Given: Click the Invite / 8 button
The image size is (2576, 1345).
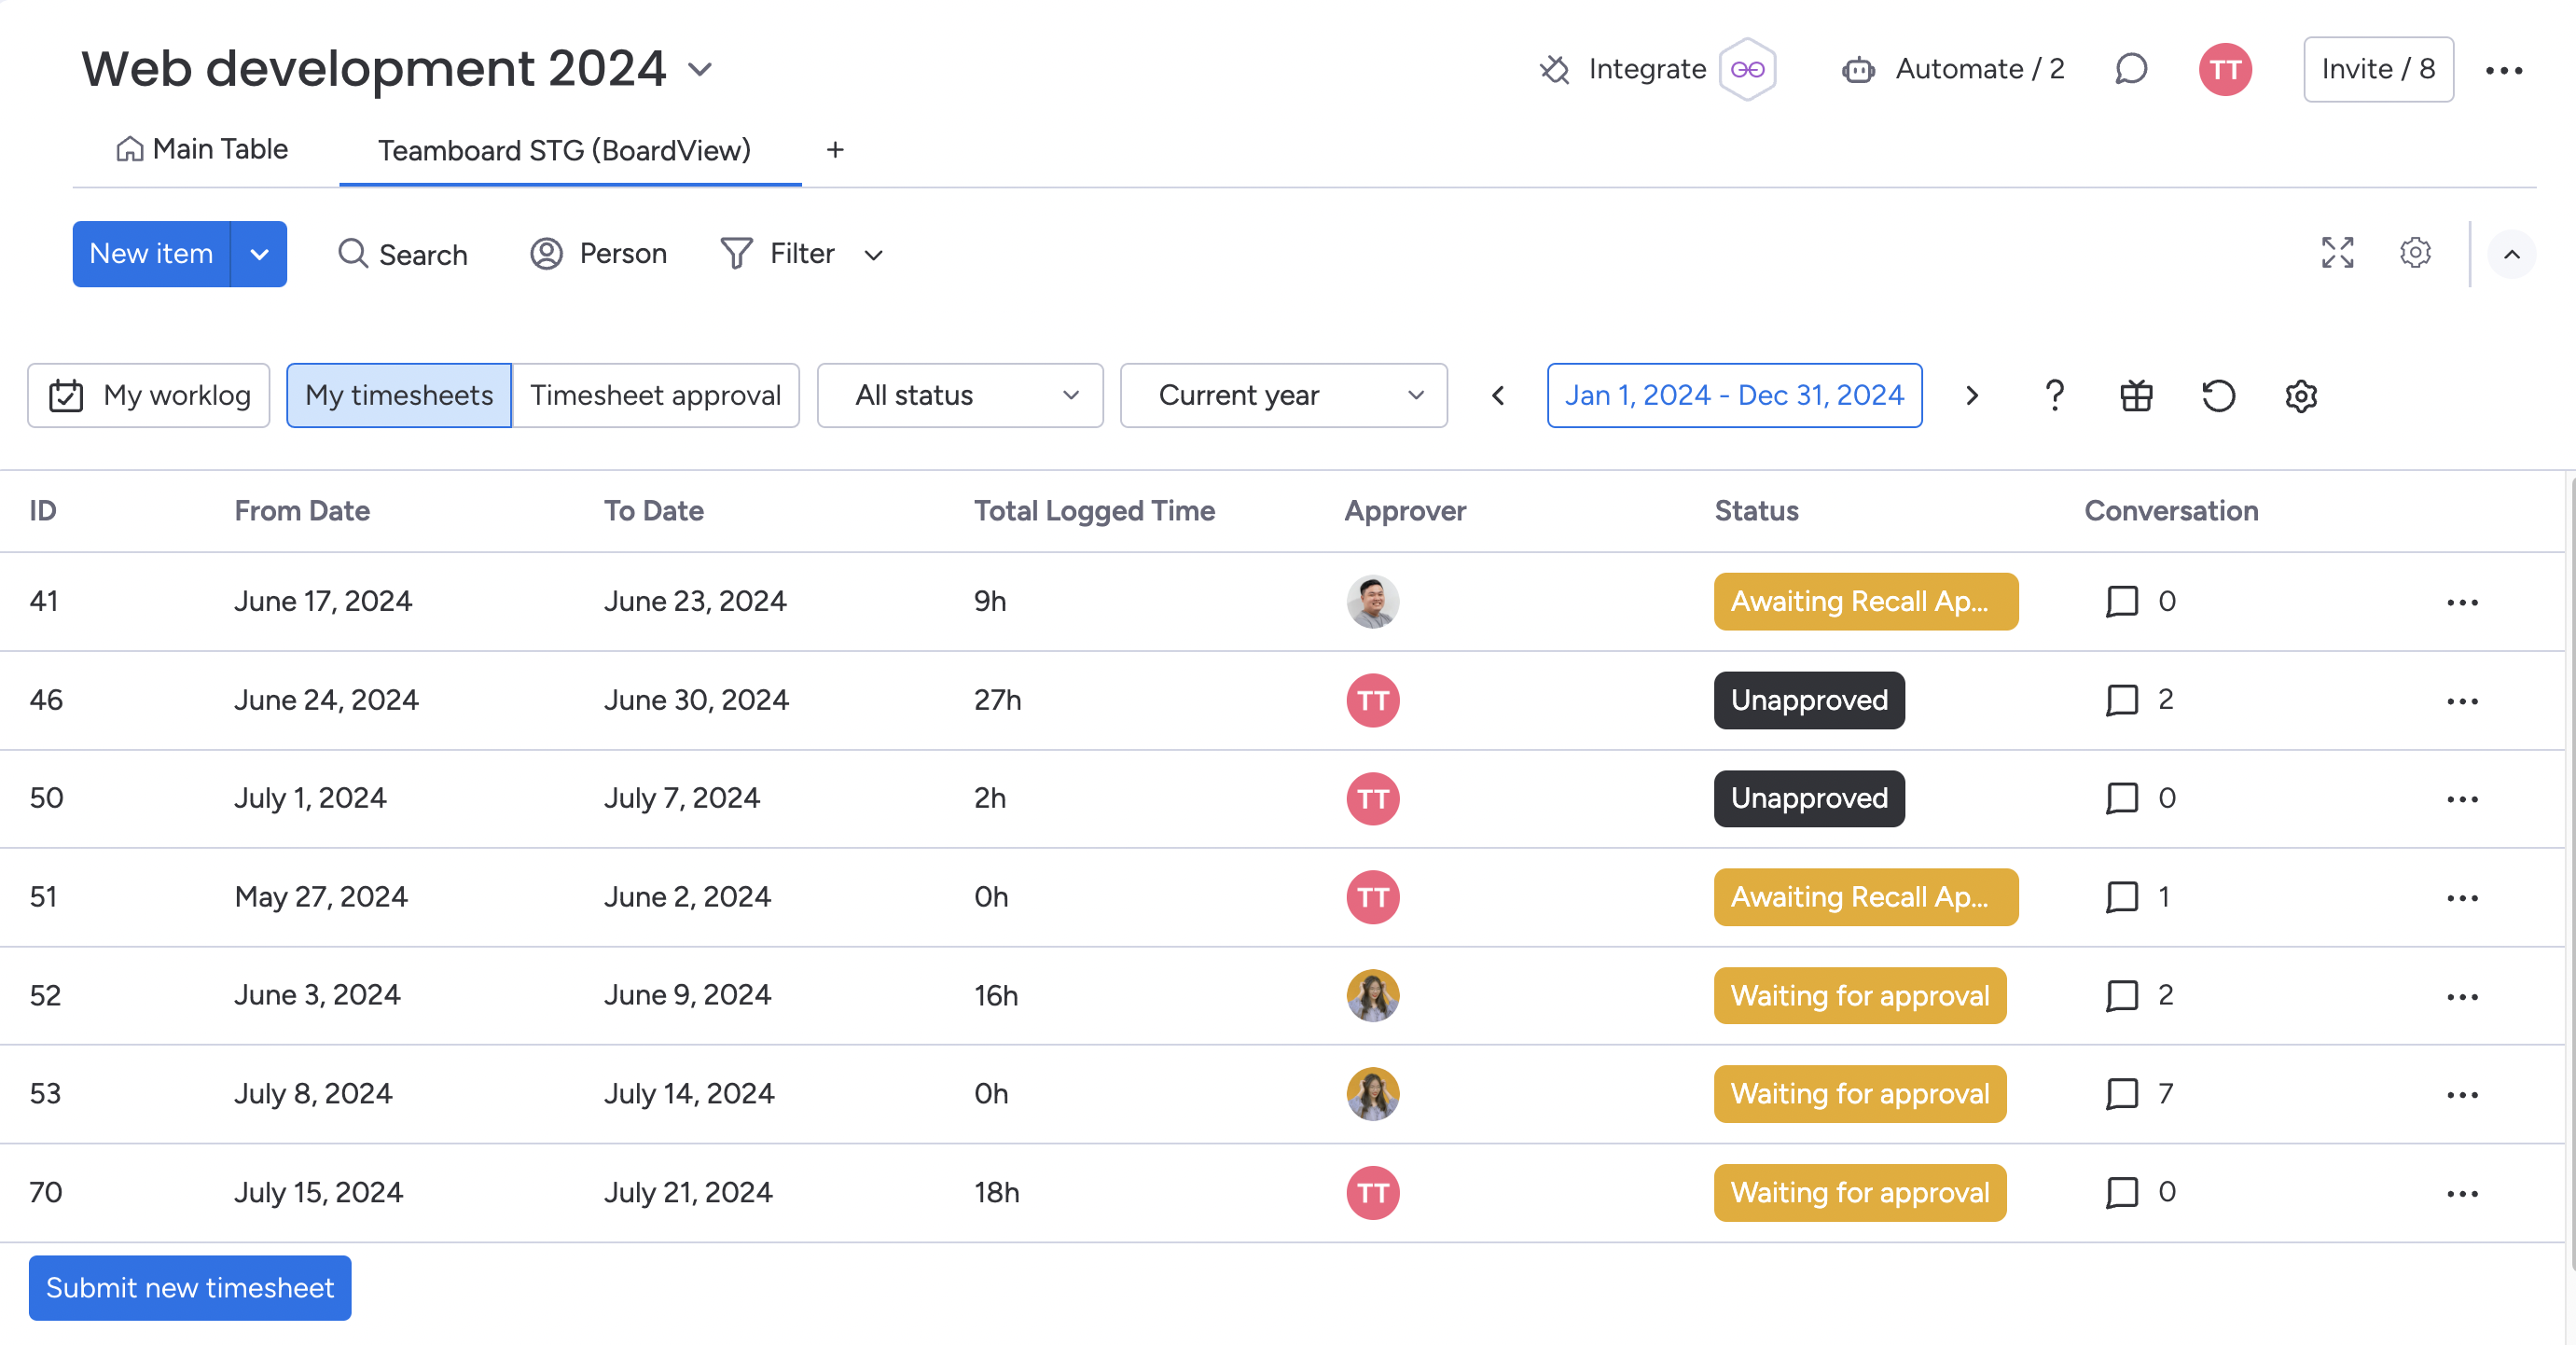Looking at the screenshot, I should (2377, 69).
